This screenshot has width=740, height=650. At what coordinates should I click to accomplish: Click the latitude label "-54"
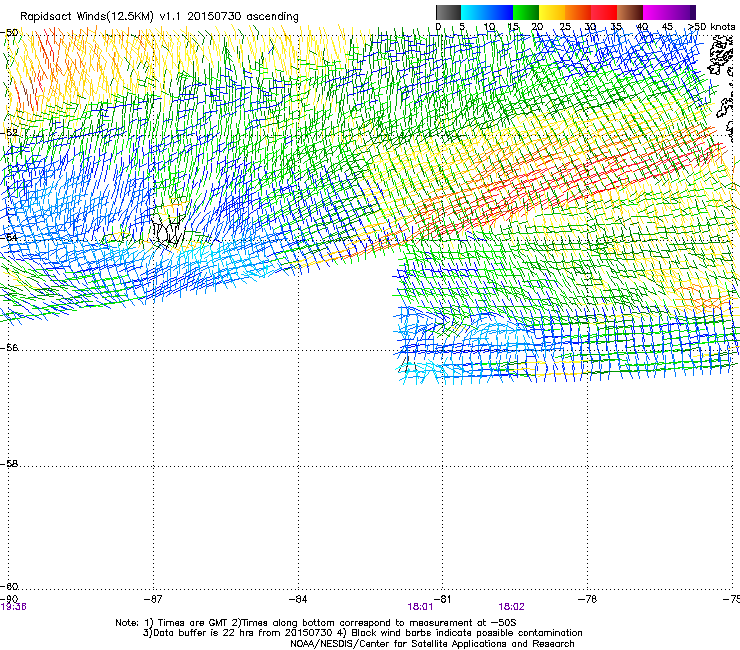tap(9, 237)
